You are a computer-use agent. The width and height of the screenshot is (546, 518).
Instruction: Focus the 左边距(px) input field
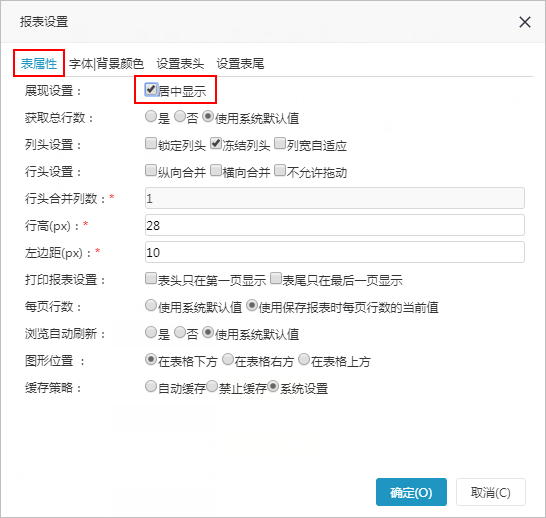pyautogui.click(x=335, y=252)
